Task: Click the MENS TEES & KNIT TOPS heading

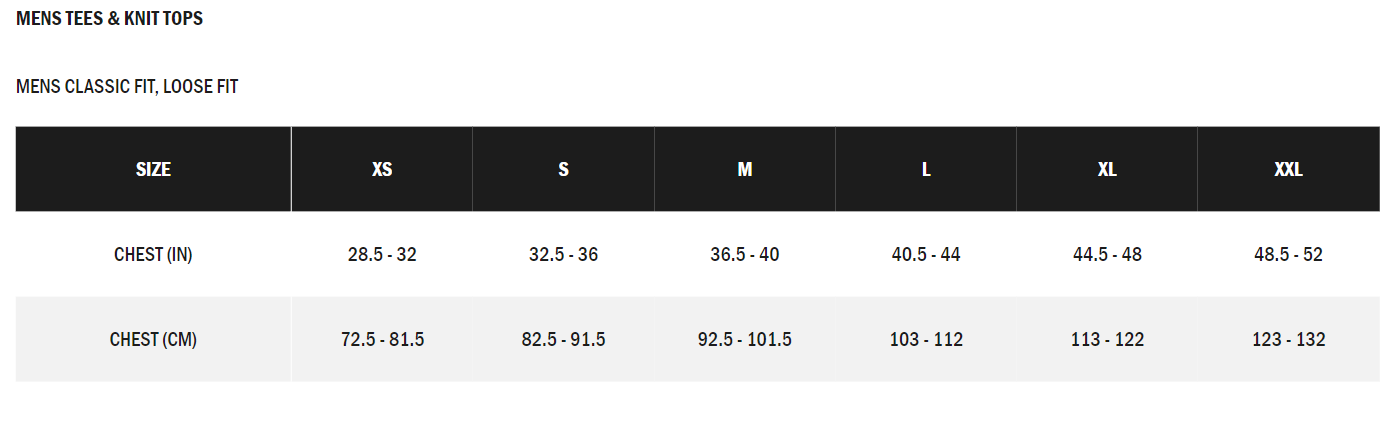Action: tap(110, 19)
